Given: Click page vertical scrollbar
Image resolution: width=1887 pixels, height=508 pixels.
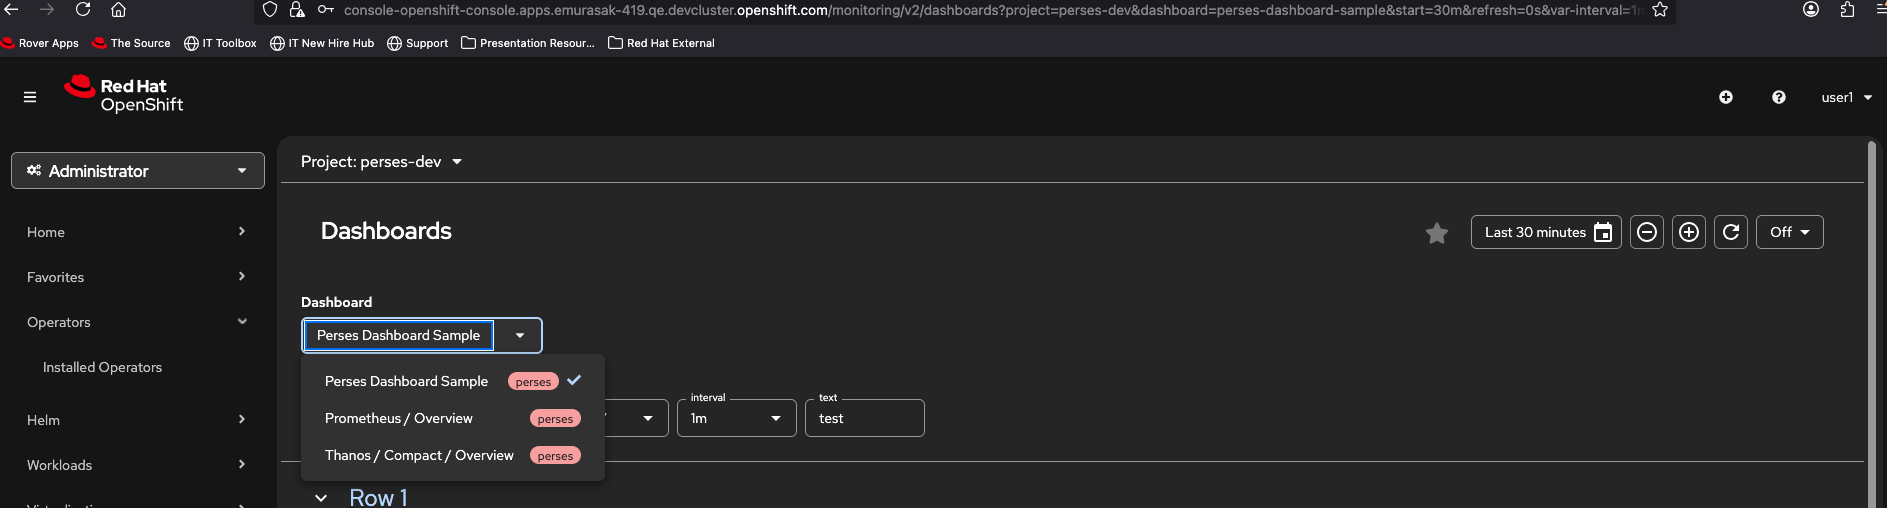Looking at the screenshot, I should click(x=1872, y=323).
